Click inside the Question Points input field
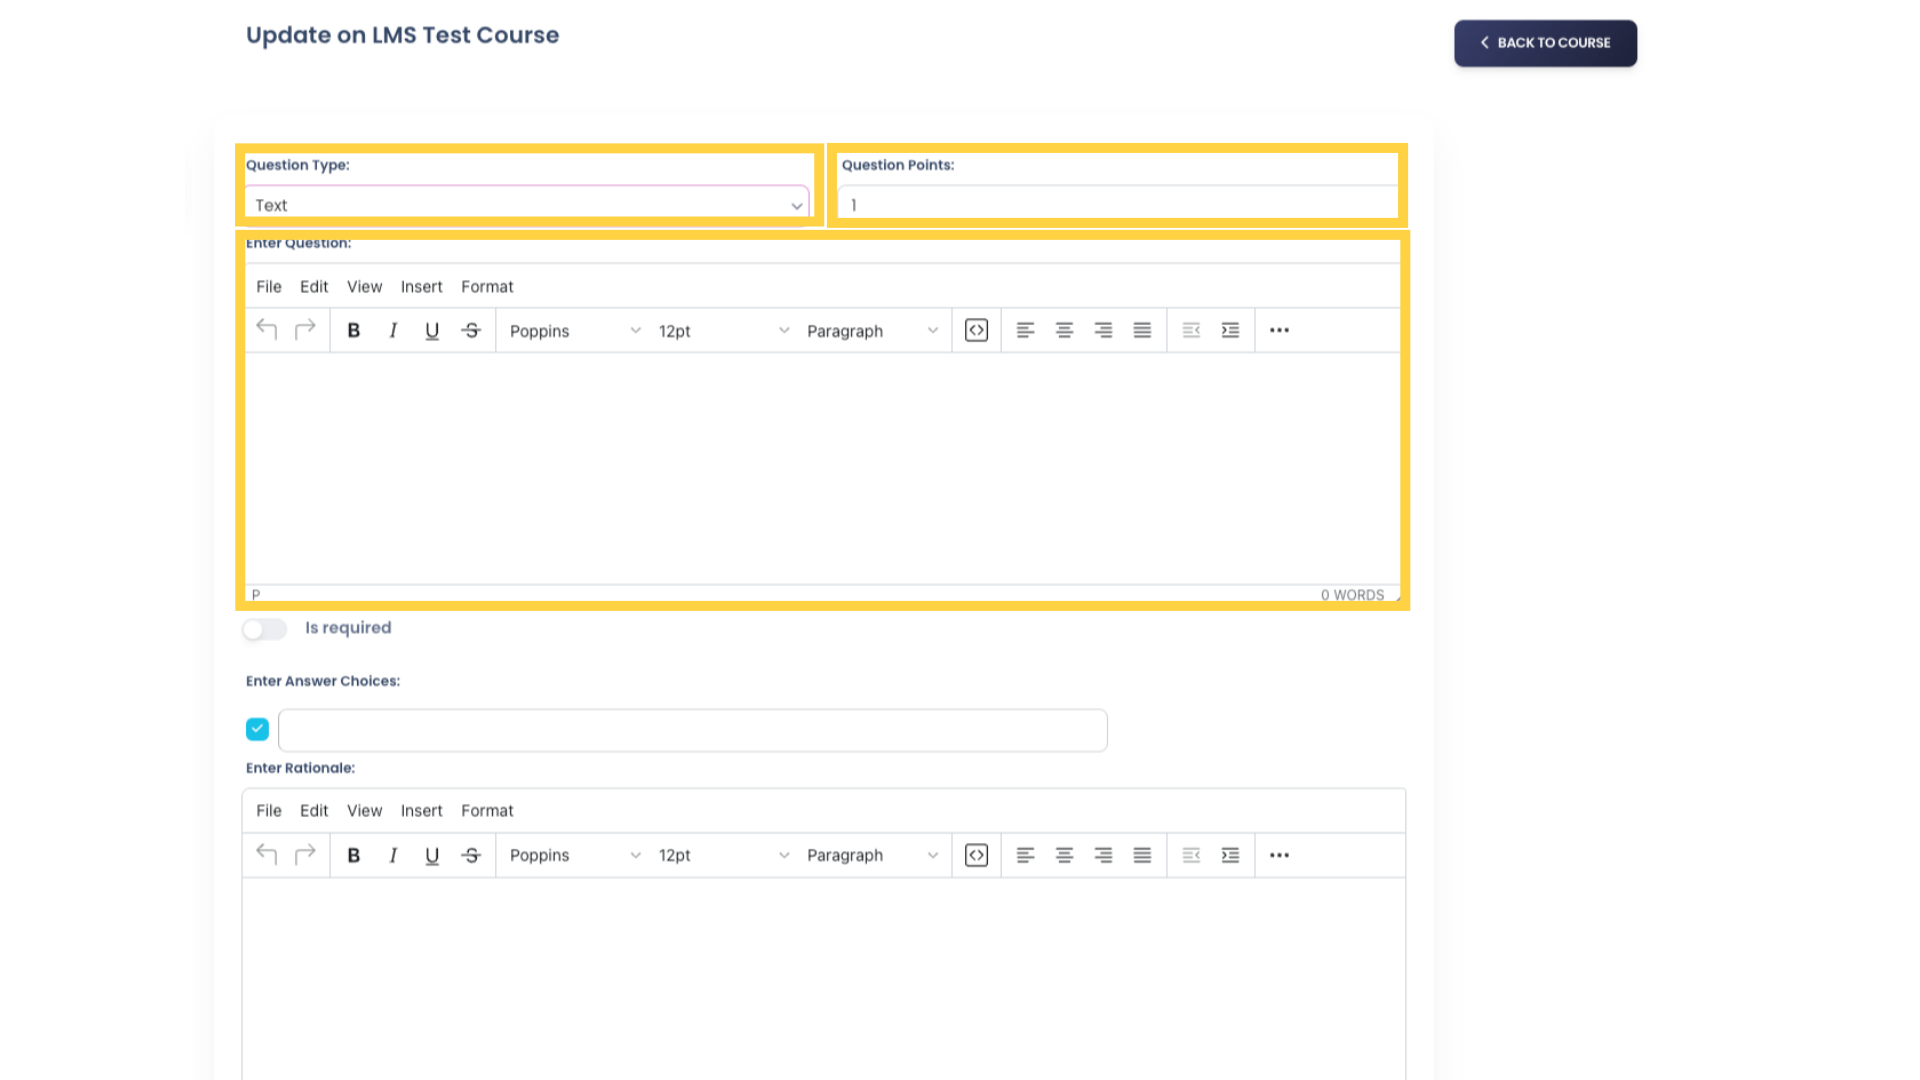Viewport: 1920px width, 1080px height. [1116, 204]
